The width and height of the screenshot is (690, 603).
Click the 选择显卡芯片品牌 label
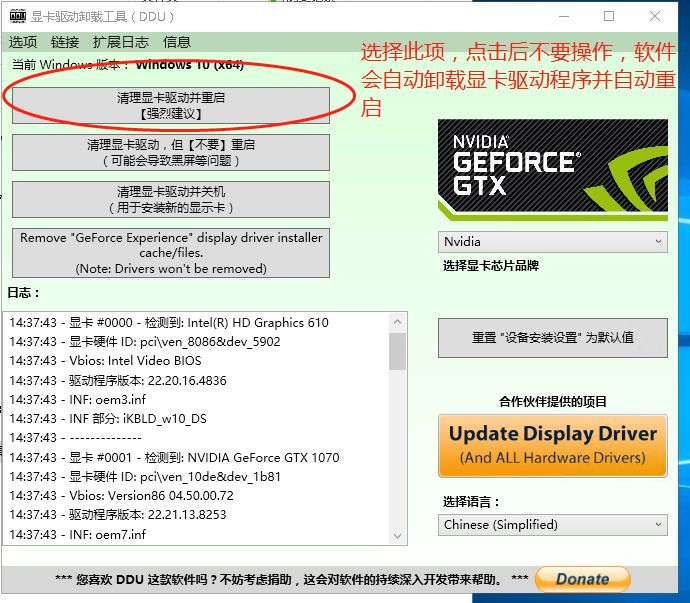point(491,266)
